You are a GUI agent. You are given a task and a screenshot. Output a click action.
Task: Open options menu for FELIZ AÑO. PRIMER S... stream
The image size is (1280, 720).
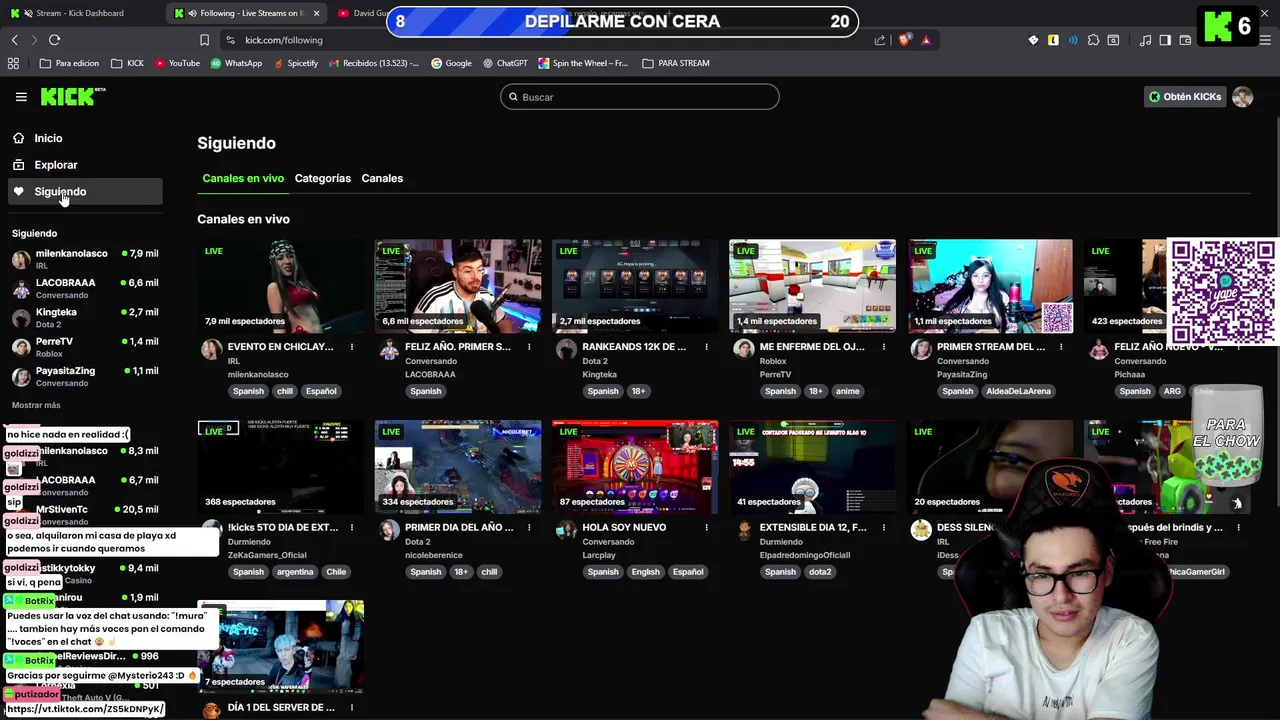pos(529,347)
